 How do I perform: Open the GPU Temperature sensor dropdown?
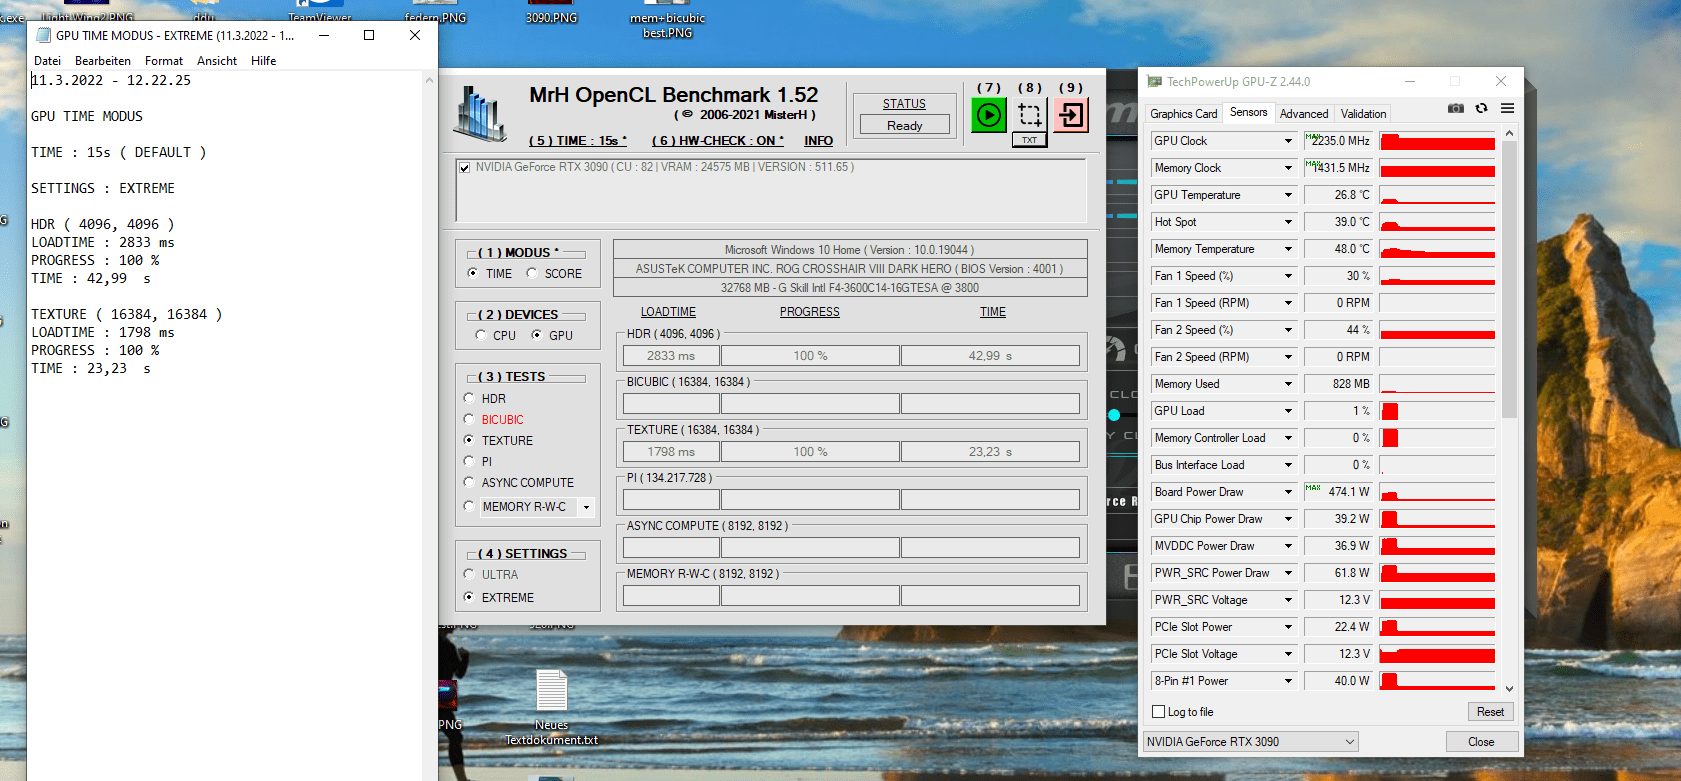pos(1288,195)
